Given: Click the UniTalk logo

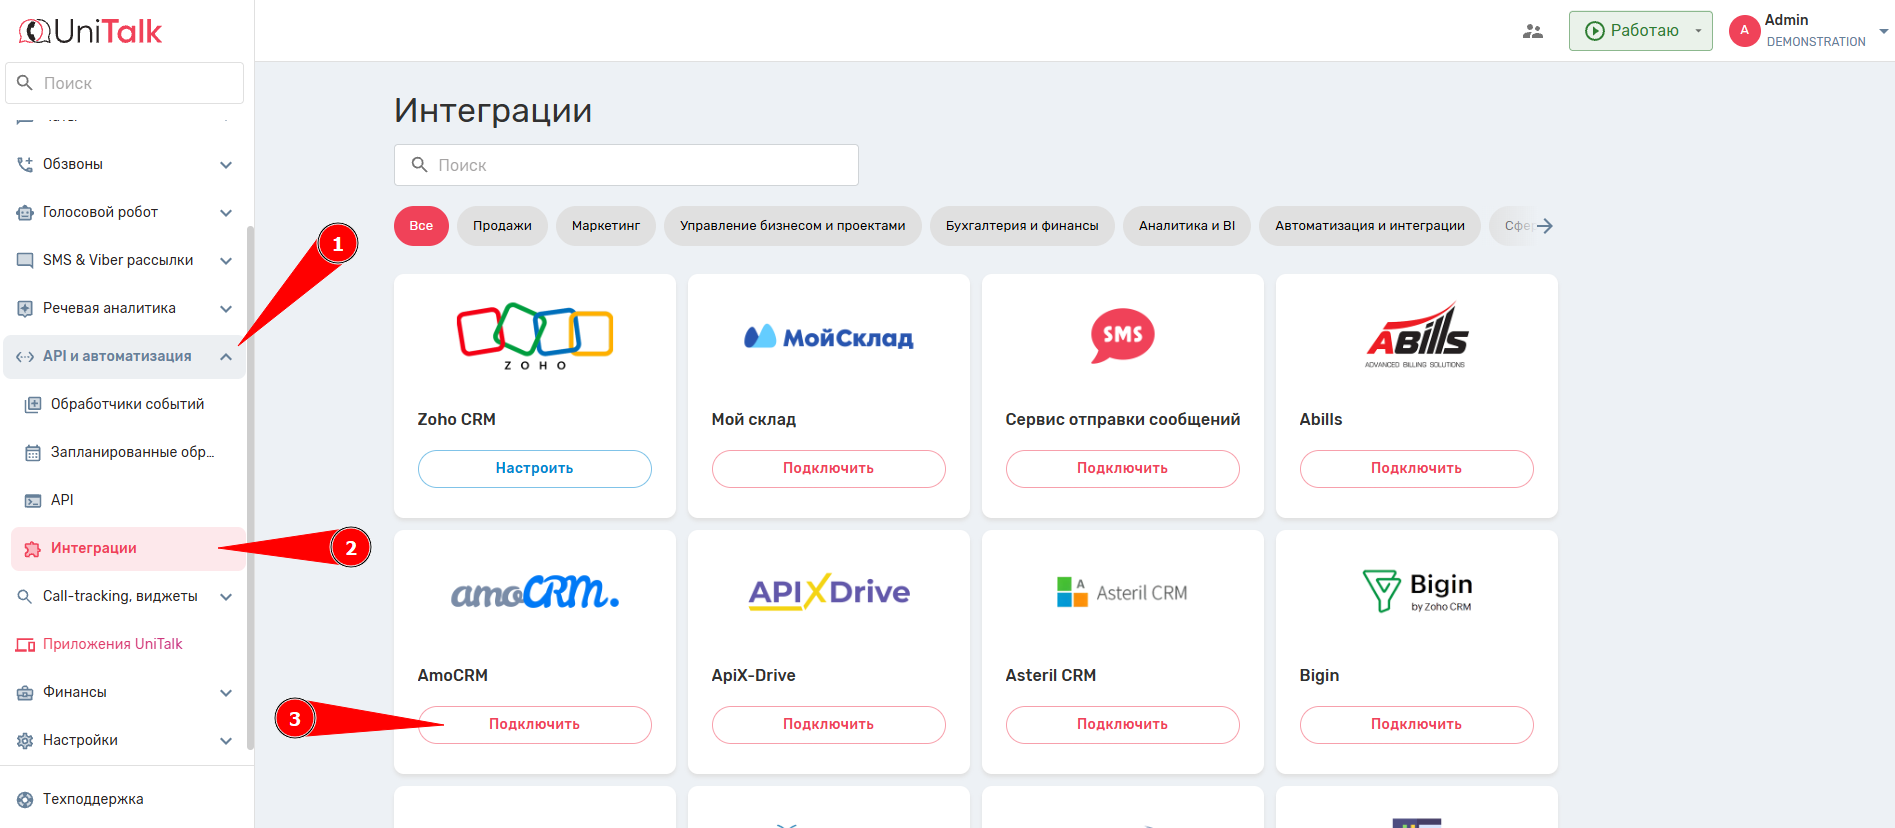Looking at the screenshot, I should (x=91, y=32).
